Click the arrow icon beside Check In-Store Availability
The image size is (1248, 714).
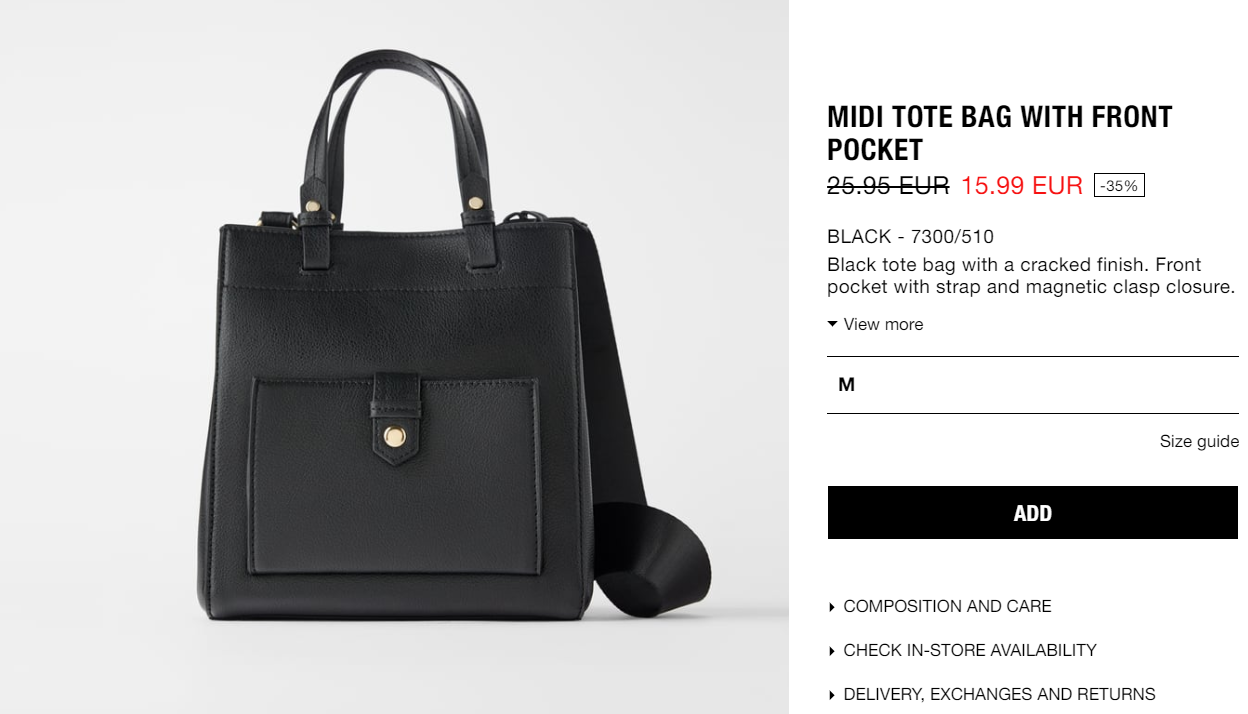click(x=831, y=651)
